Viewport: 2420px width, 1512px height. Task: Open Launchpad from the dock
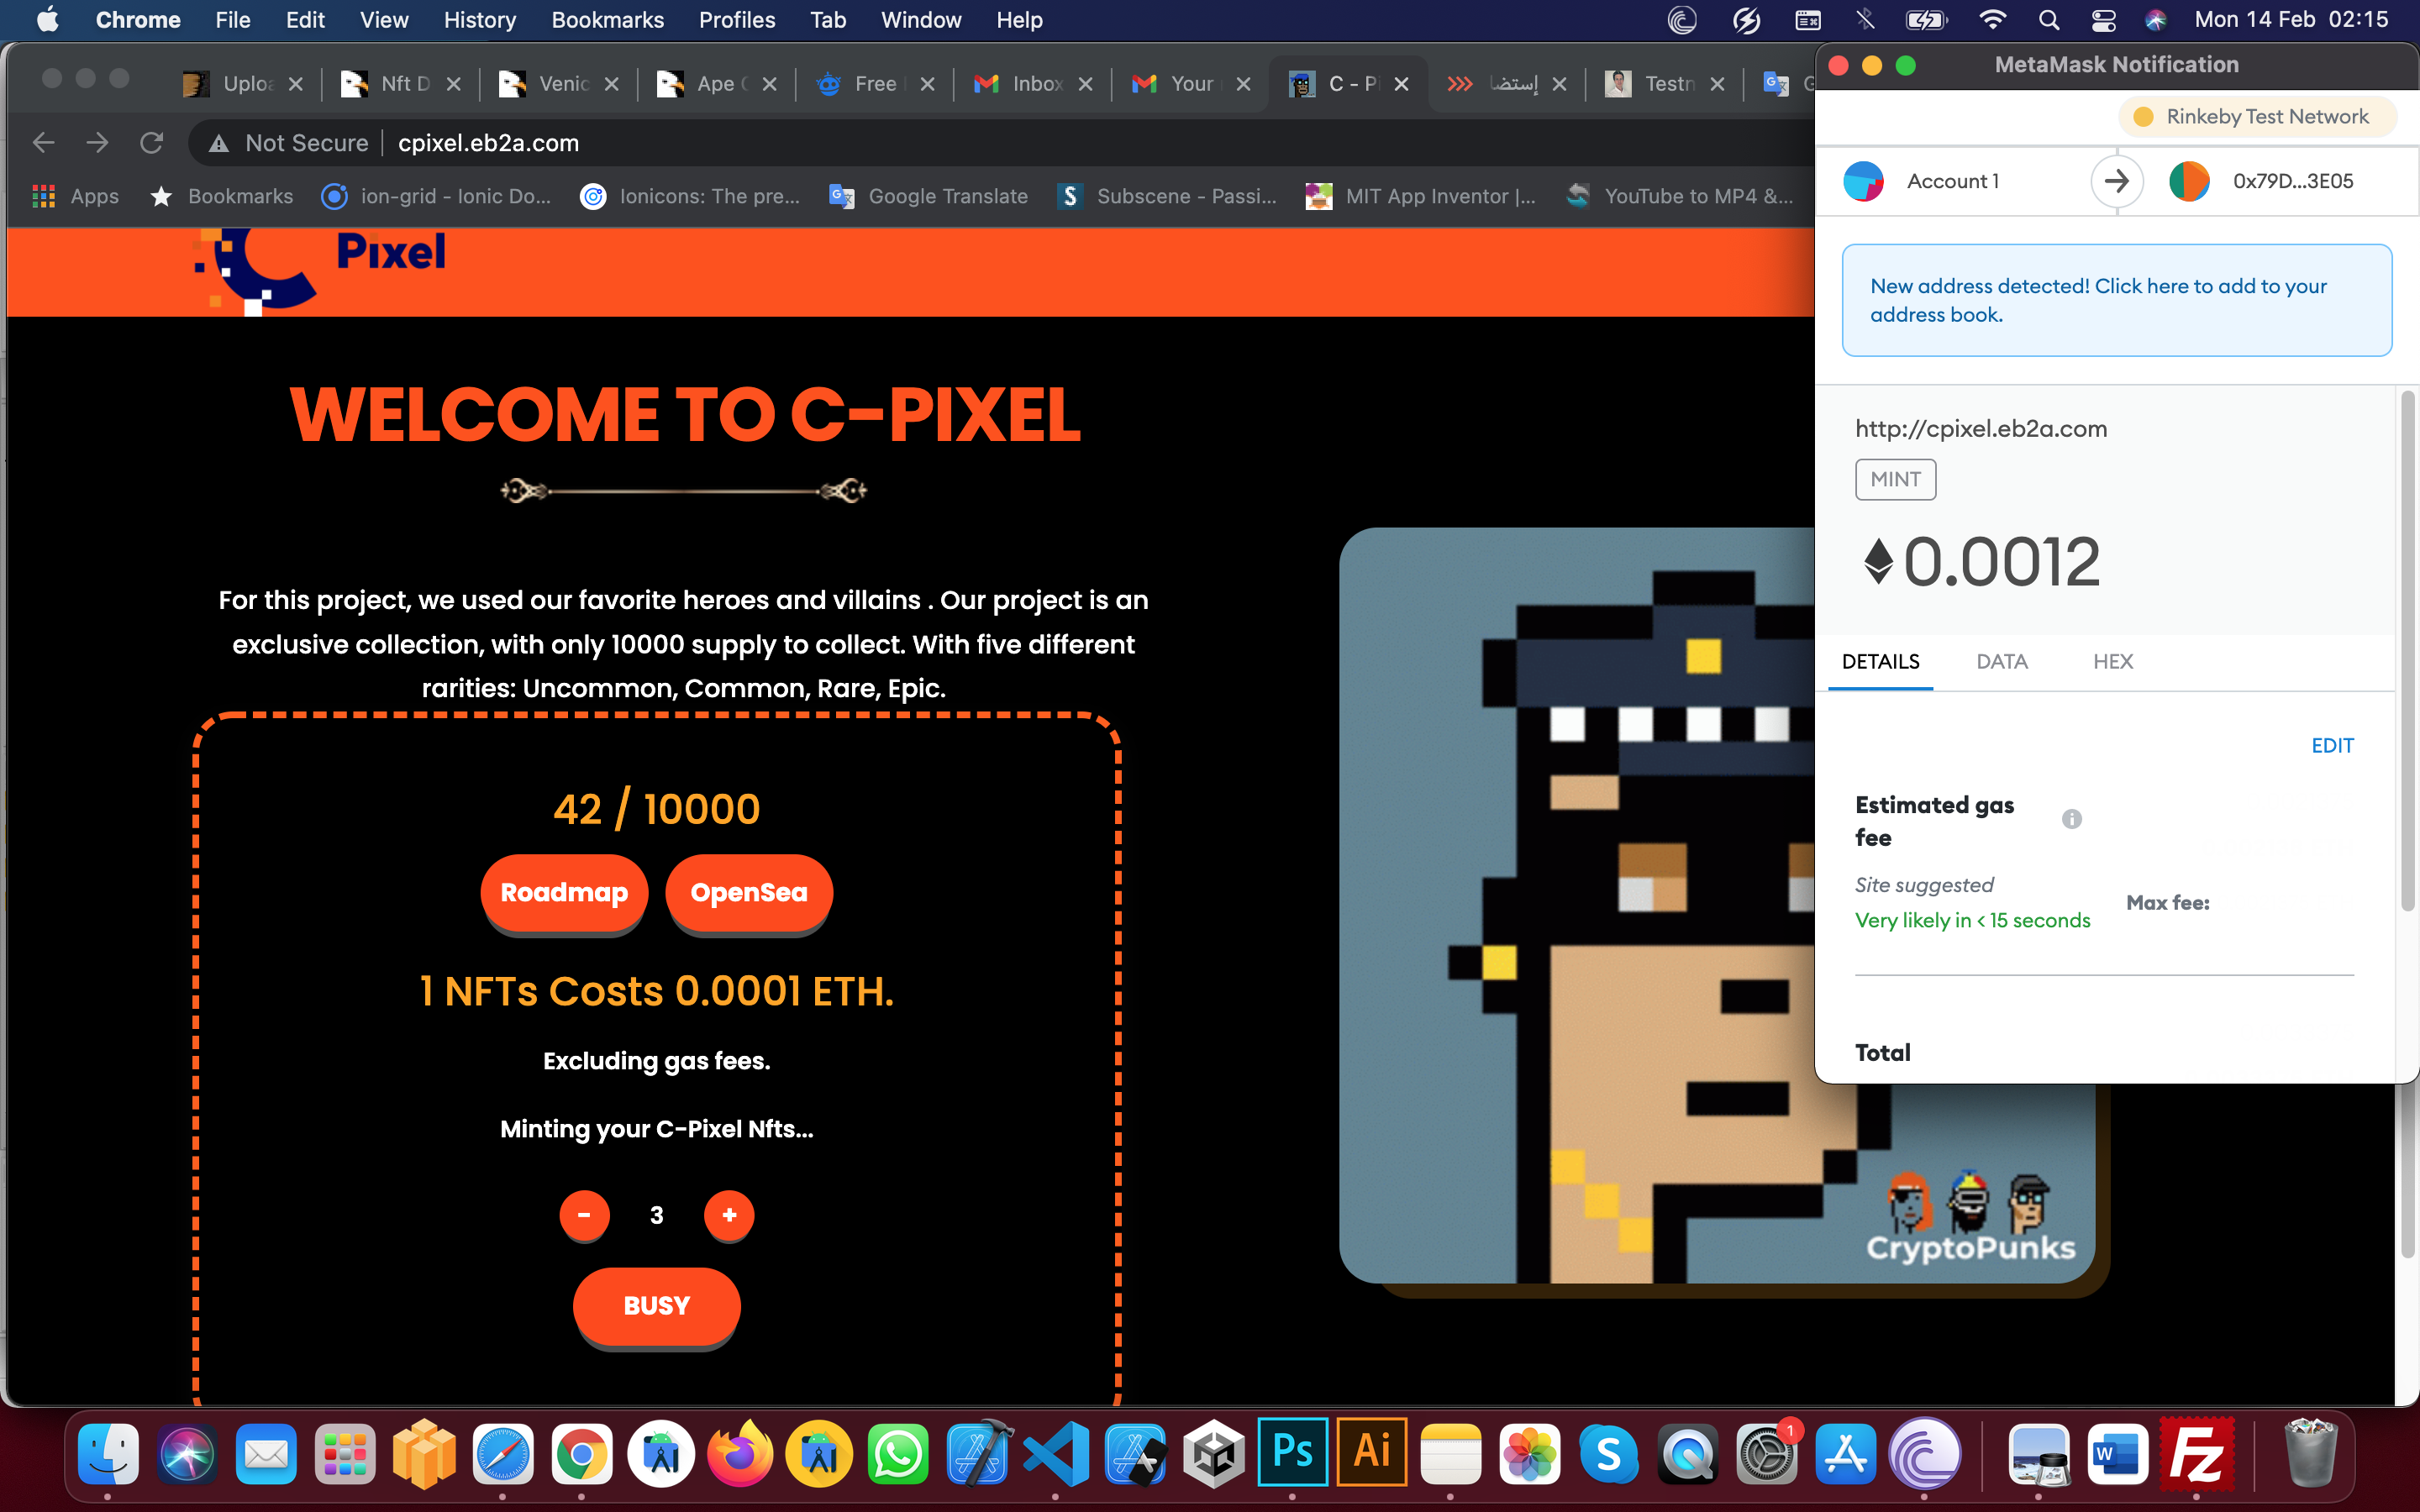point(345,1453)
